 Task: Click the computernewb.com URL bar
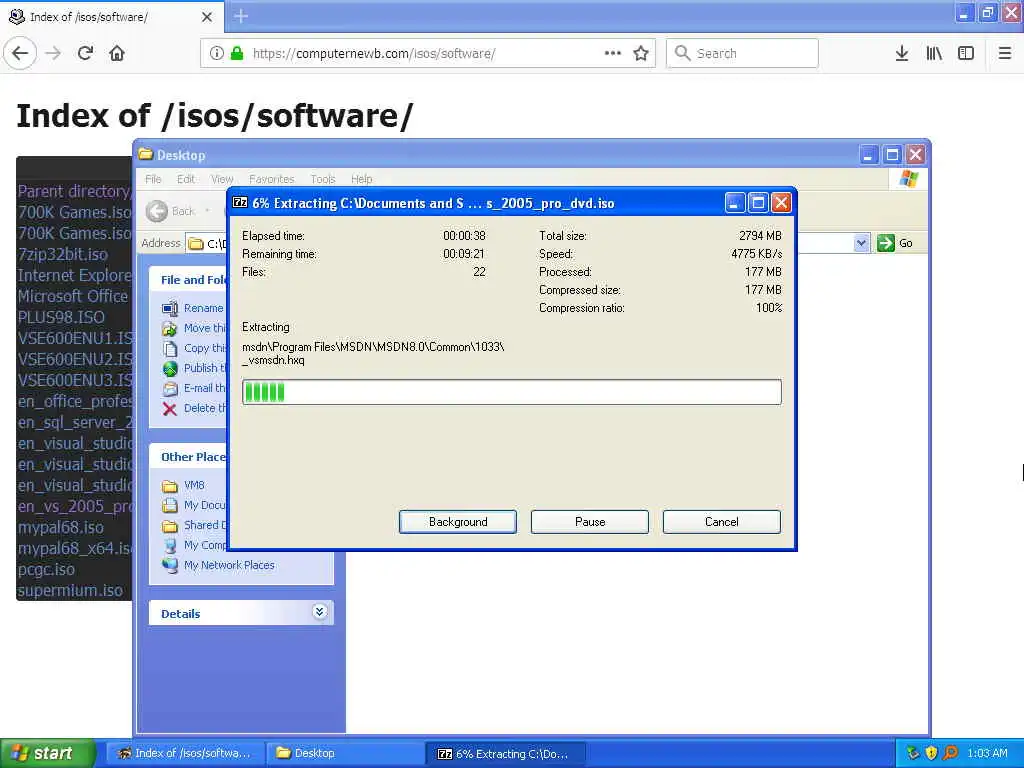tap(428, 53)
